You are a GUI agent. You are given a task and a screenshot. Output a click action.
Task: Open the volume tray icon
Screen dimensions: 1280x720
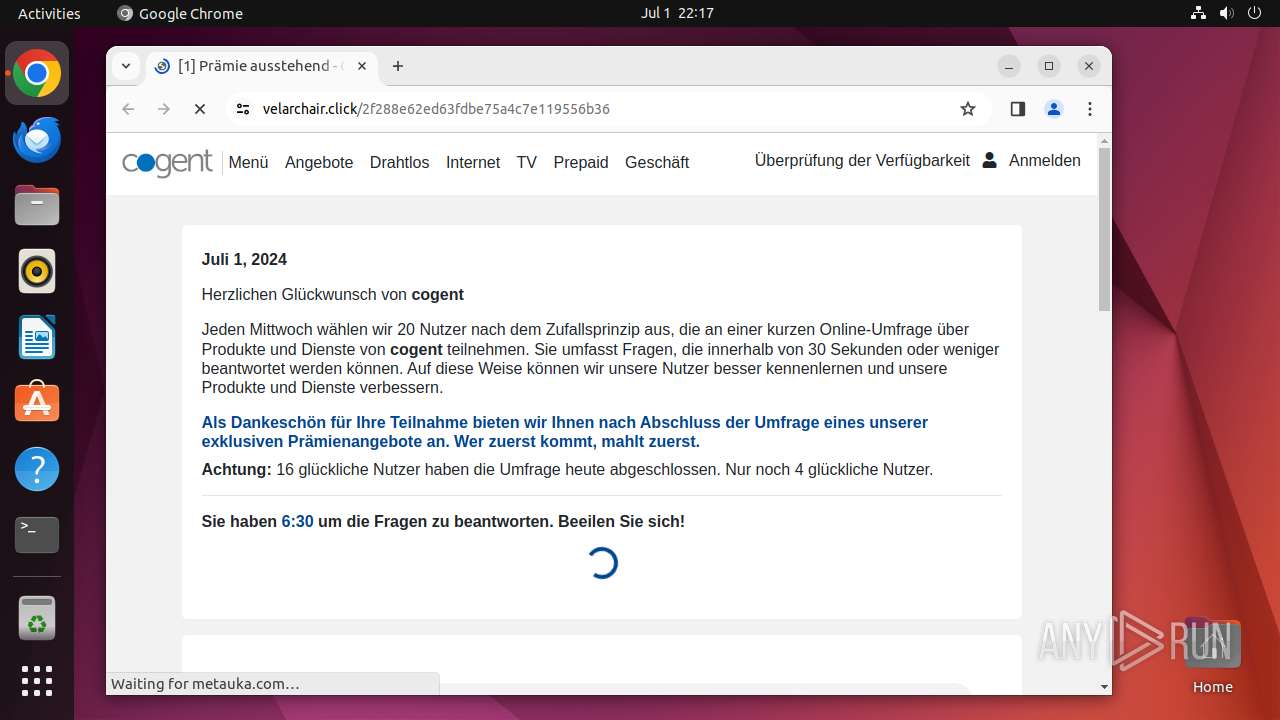pyautogui.click(x=1226, y=13)
